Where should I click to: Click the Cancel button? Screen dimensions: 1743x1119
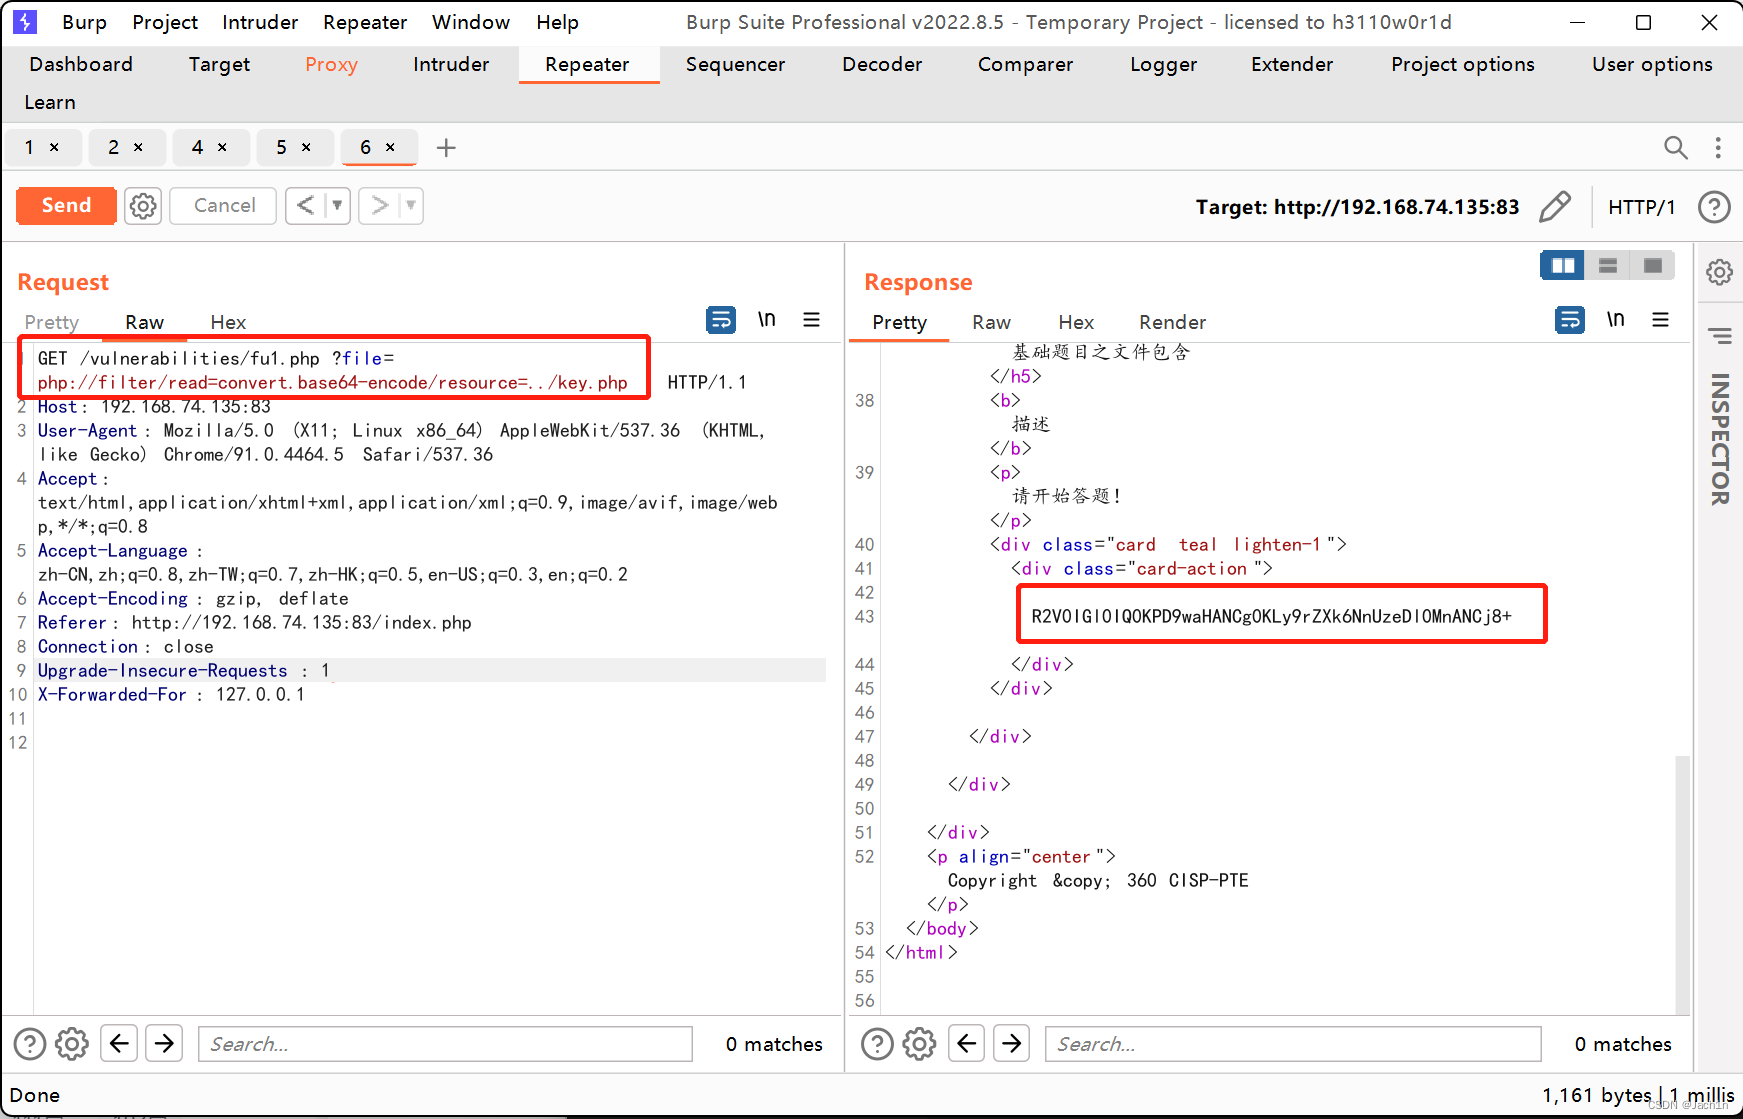(224, 206)
